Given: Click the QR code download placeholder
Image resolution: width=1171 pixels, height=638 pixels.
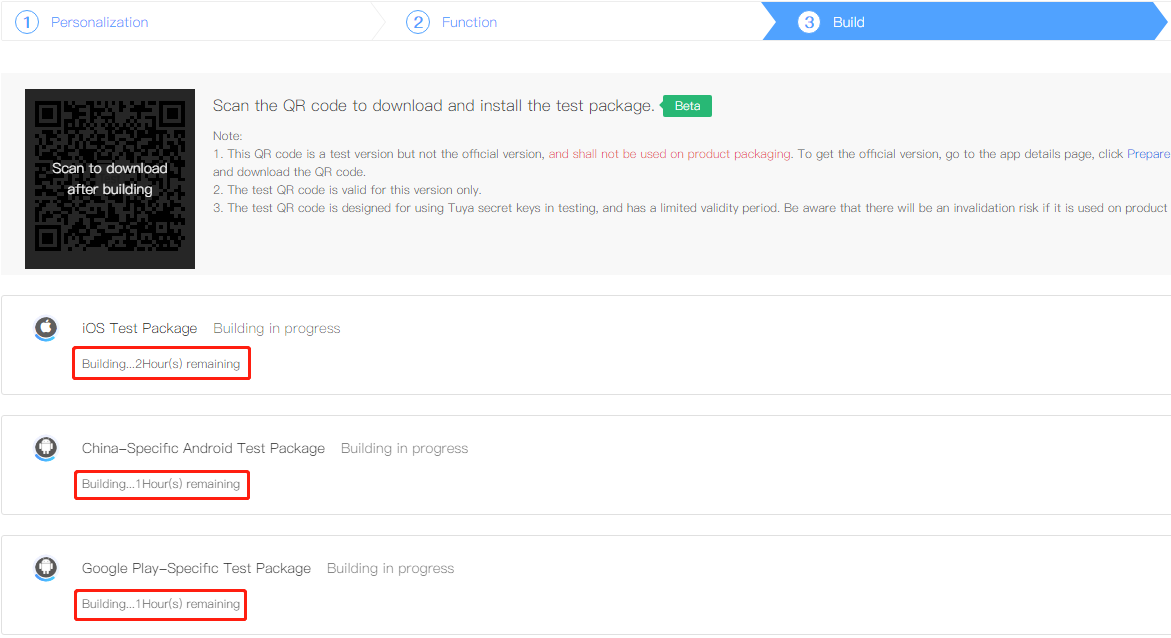Looking at the screenshot, I should pos(110,179).
